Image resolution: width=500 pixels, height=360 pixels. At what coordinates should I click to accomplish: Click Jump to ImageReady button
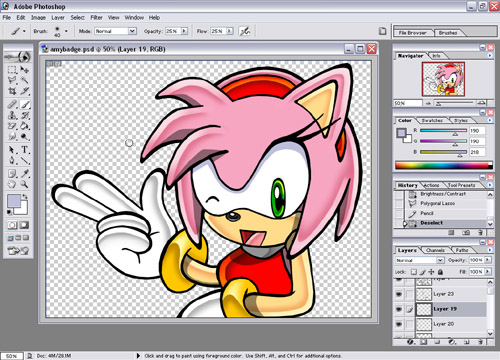click(18, 250)
